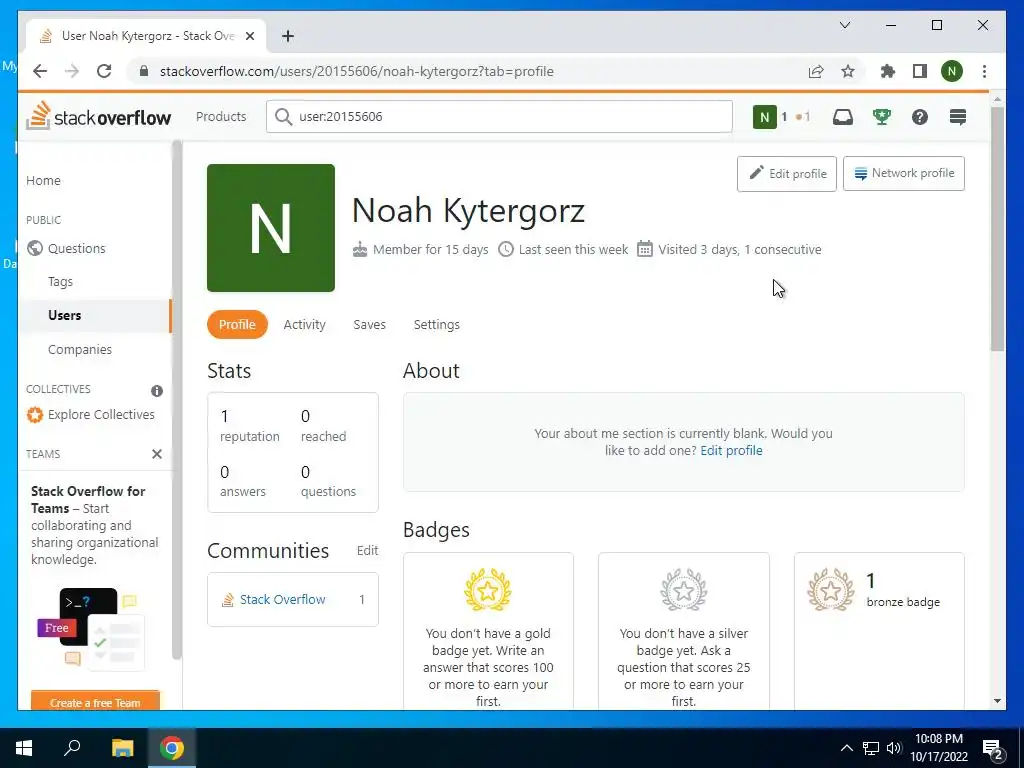Click the search magnifier icon in the search box
Image resolution: width=1024 pixels, height=768 pixels.
[283, 117]
